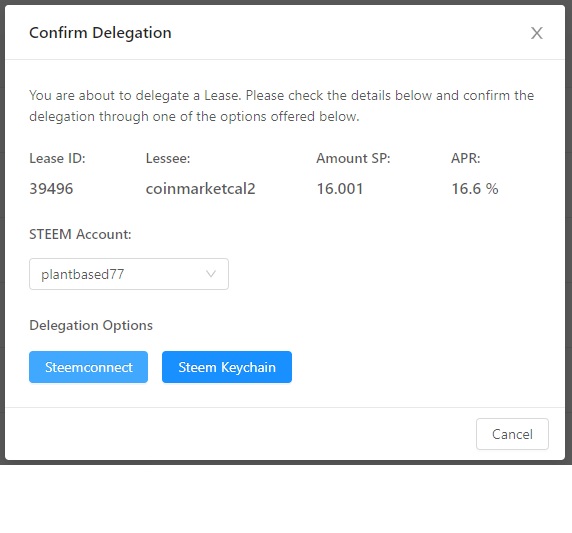Delegate using the Steem Keychain button
572x533 pixels.
[x=227, y=367]
